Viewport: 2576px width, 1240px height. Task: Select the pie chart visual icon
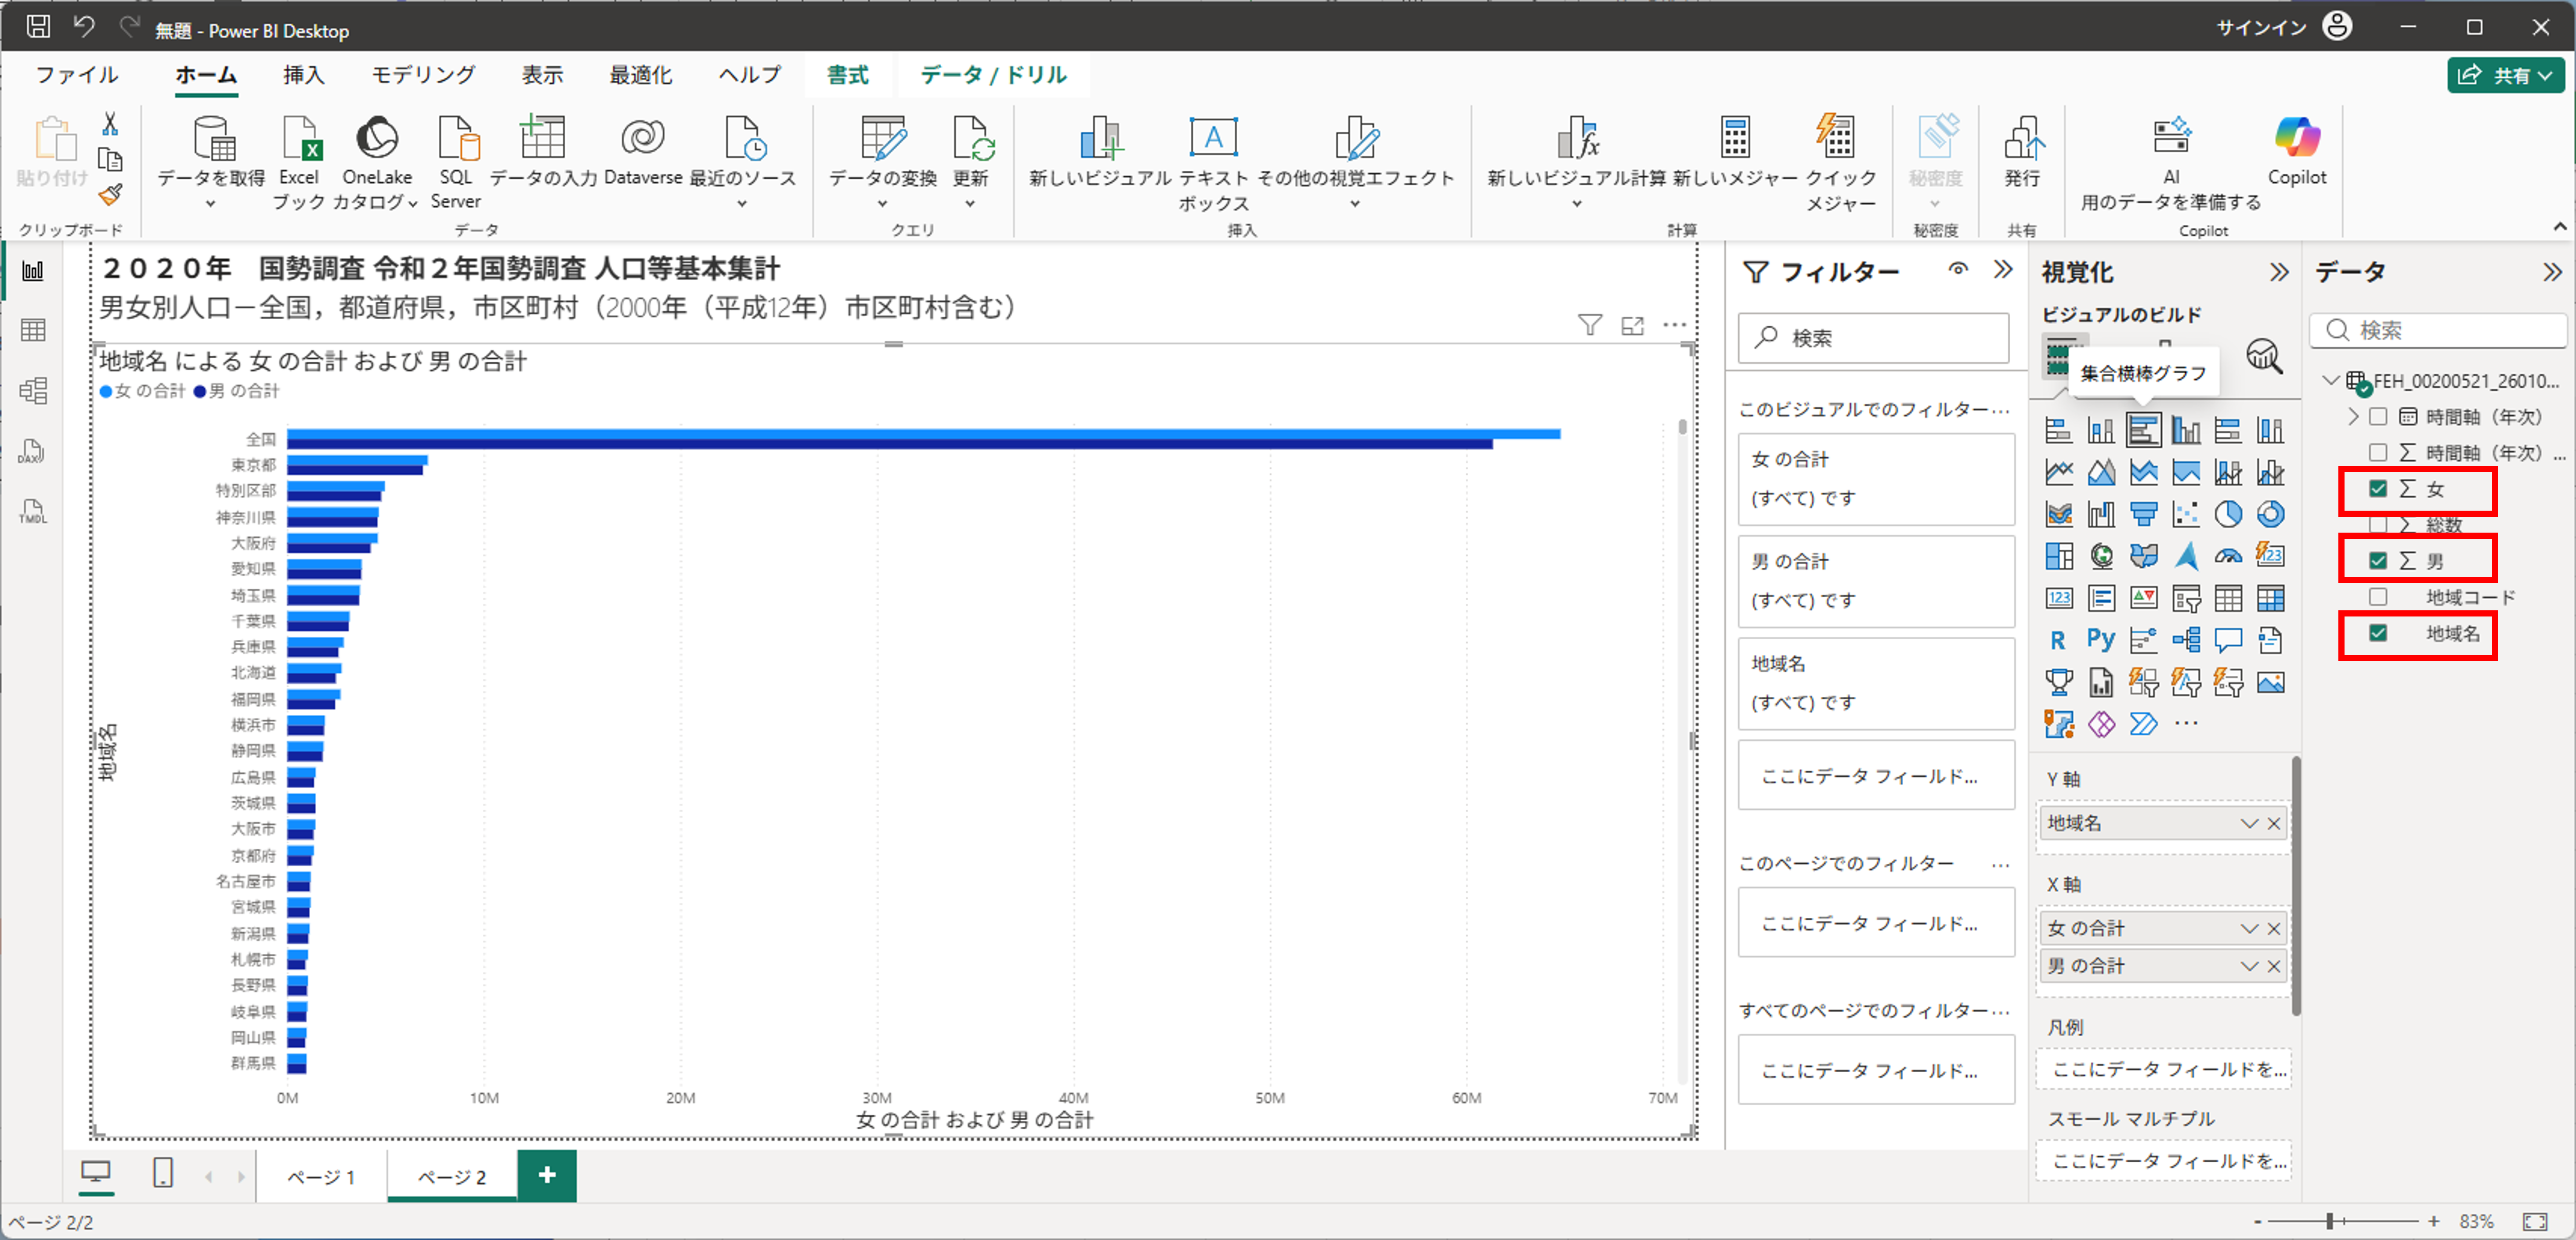(x=2228, y=514)
